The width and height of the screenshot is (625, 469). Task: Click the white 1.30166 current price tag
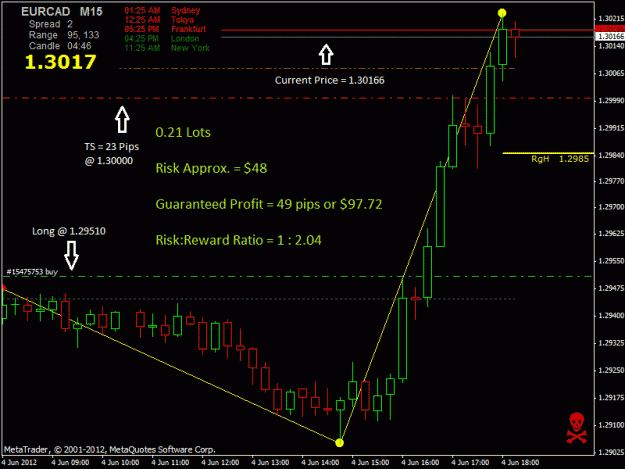(610, 36)
